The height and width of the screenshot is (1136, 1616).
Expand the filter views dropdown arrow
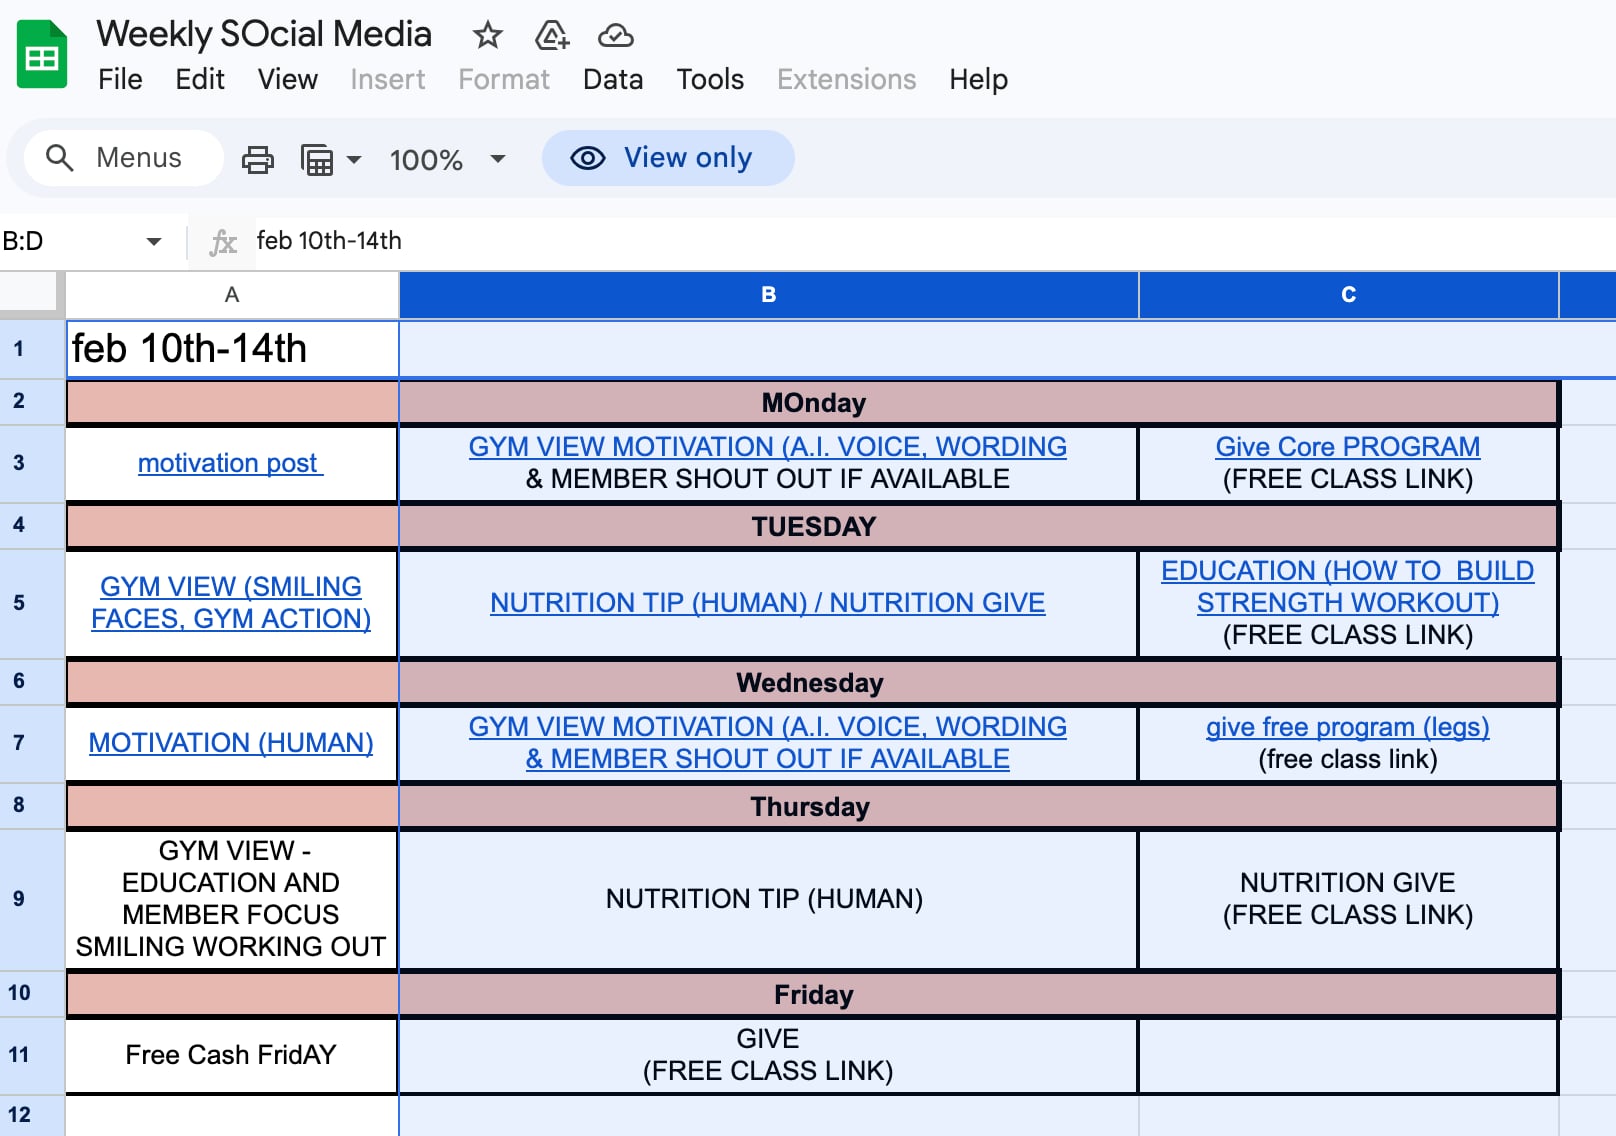[x=354, y=159]
